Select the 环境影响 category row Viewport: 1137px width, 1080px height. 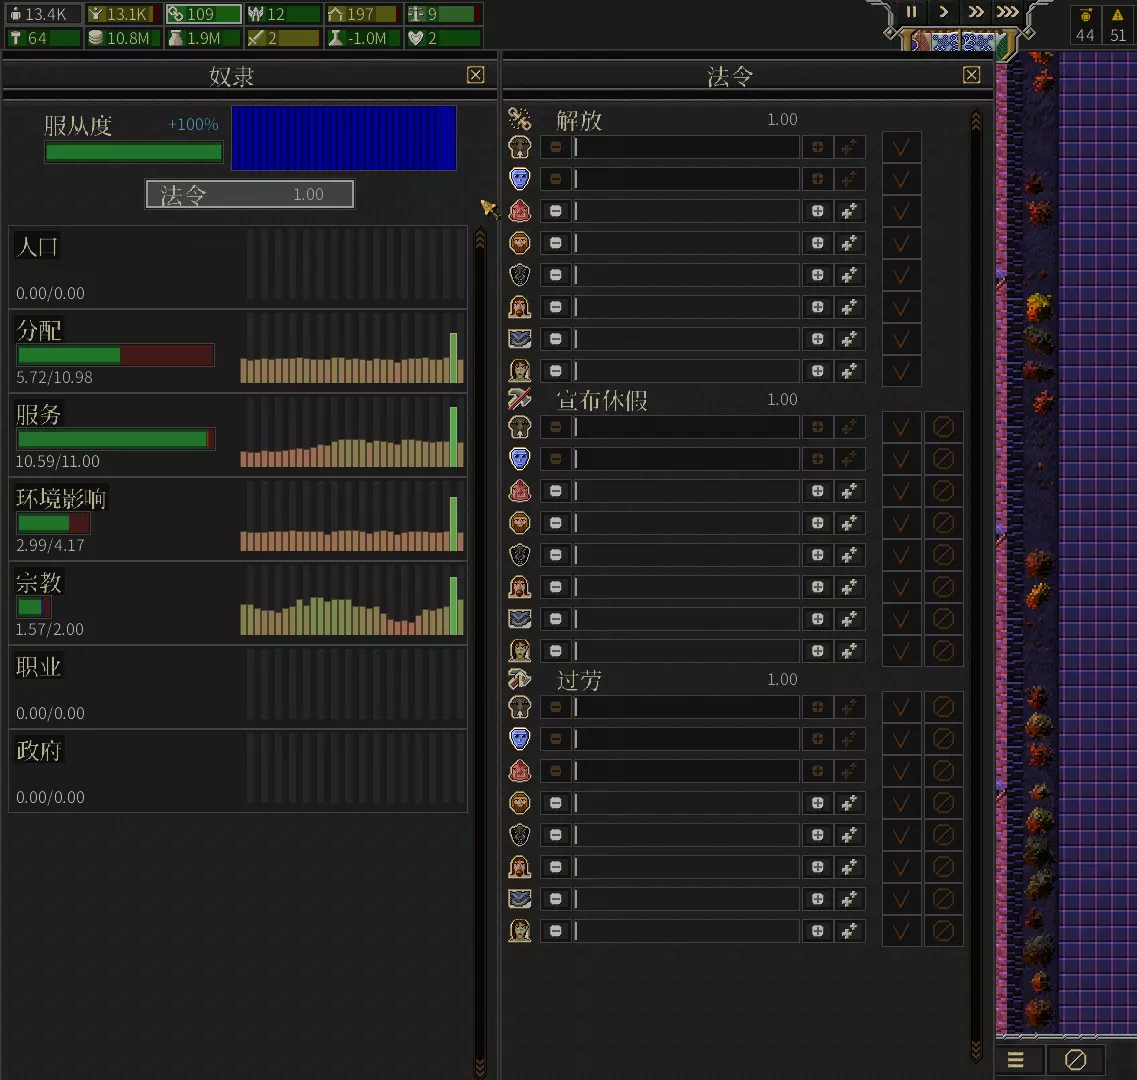pos(238,519)
